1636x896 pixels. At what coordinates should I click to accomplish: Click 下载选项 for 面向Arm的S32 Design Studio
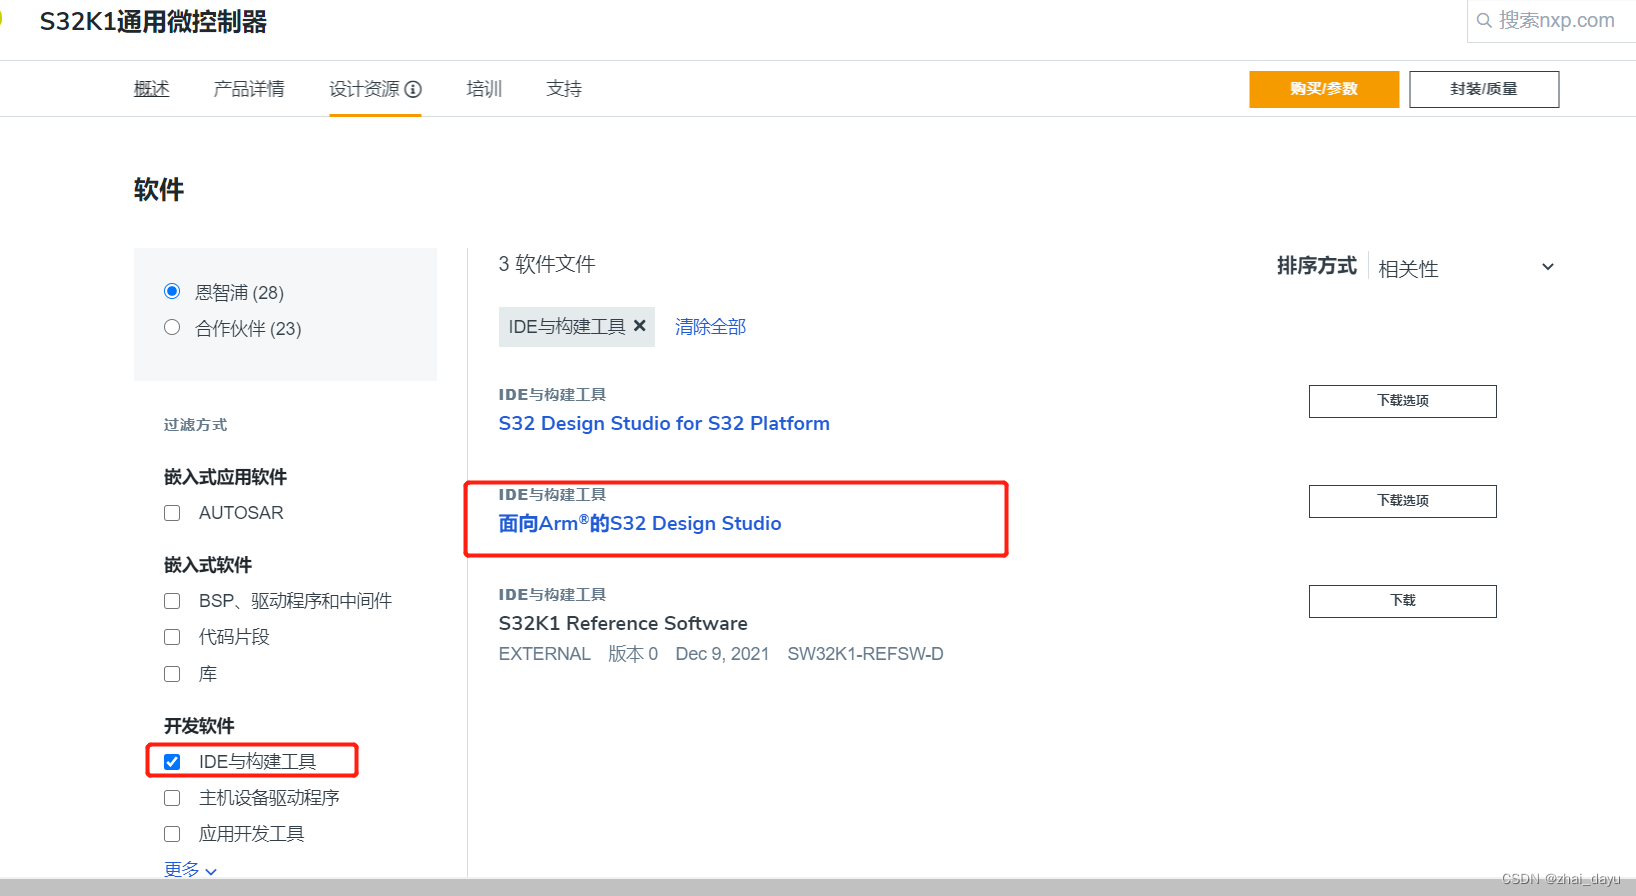tap(1403, 501)
